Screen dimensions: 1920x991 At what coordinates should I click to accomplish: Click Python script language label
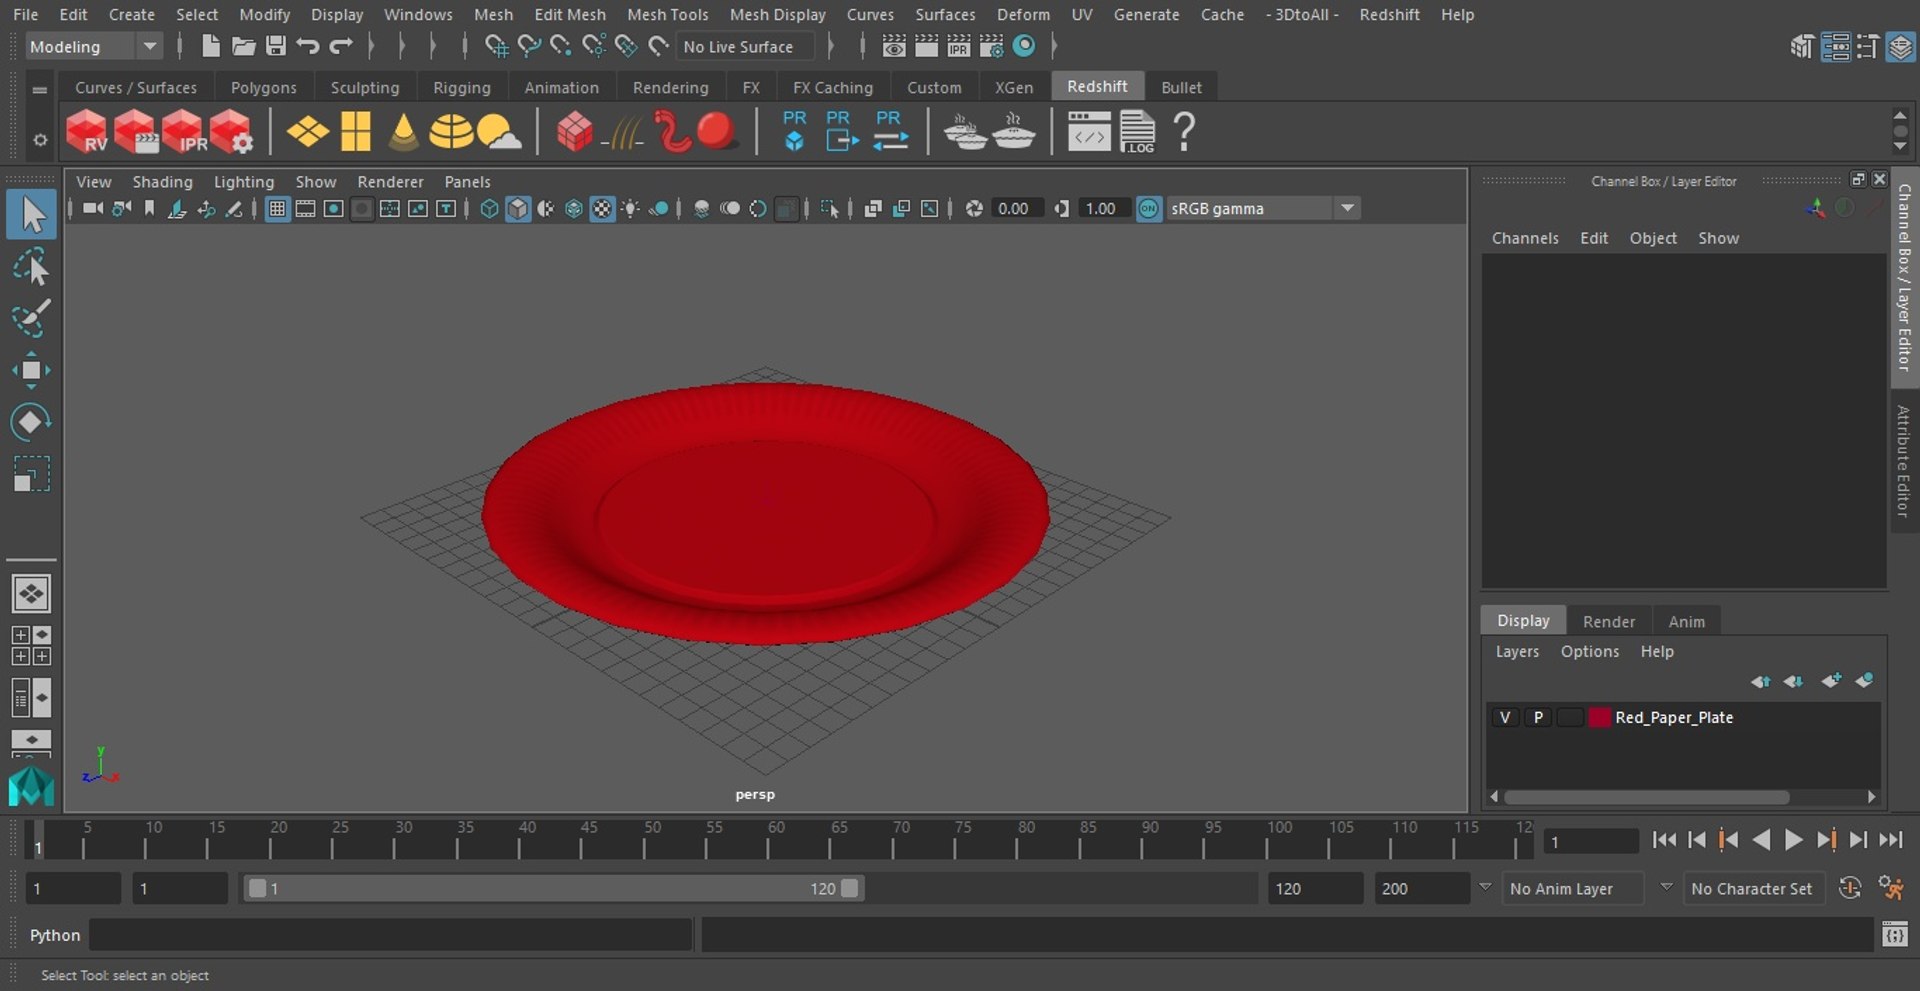pos(55,935)
